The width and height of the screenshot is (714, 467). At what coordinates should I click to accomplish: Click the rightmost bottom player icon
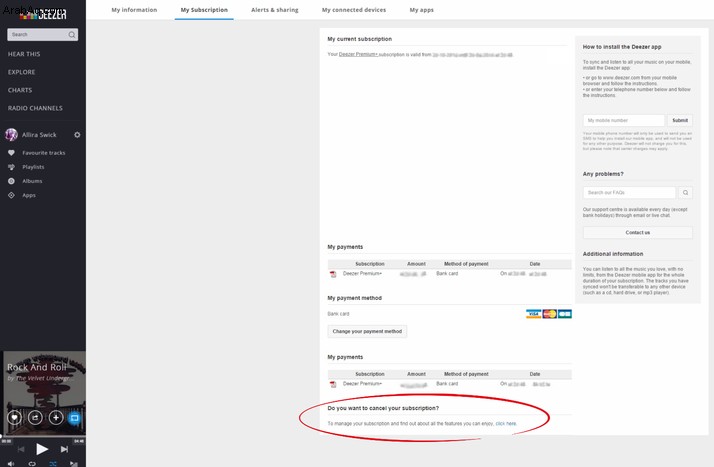74,464
